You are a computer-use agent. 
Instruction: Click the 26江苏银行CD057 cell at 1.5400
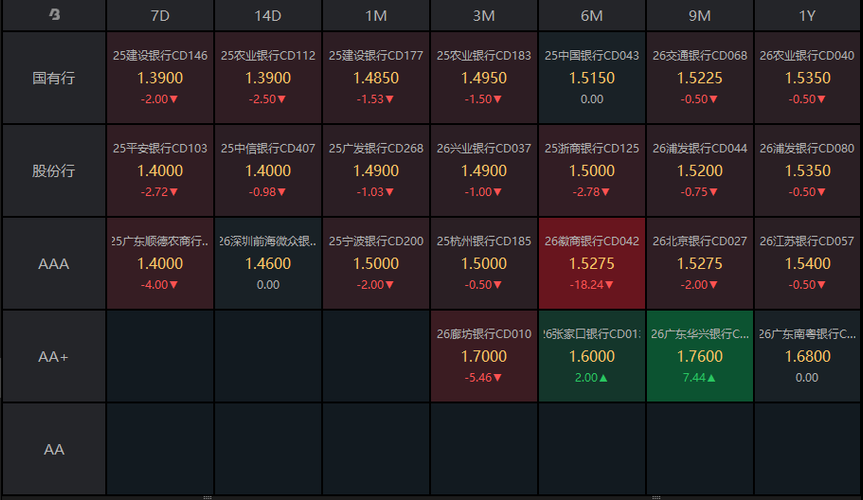click(807, 263)
